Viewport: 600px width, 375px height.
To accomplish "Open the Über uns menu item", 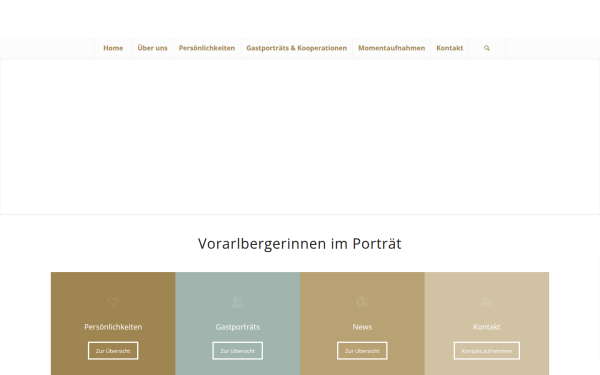I will point(152,48).
